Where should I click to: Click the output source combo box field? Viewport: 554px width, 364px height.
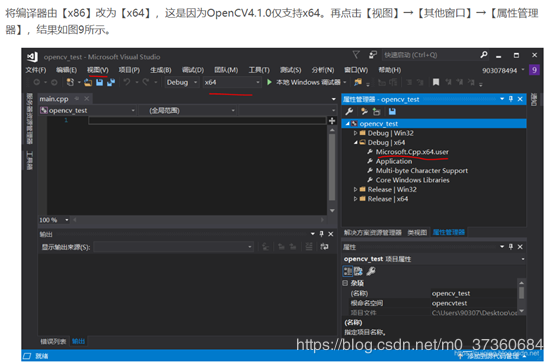coord(173,247)
